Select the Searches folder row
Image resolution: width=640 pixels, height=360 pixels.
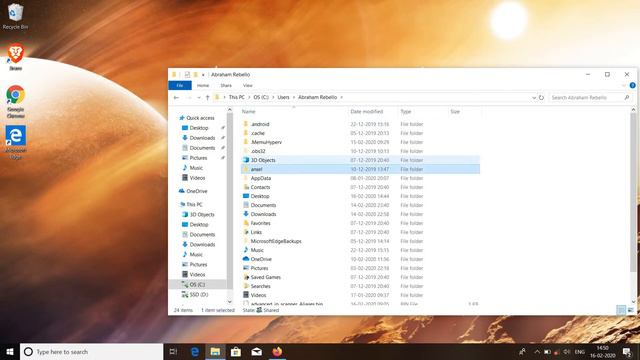point(360,286)
